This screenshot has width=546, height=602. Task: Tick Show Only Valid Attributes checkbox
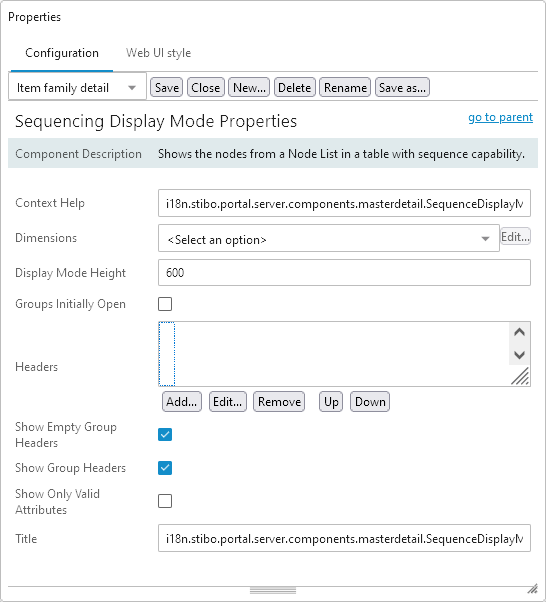tap(165, 501)
